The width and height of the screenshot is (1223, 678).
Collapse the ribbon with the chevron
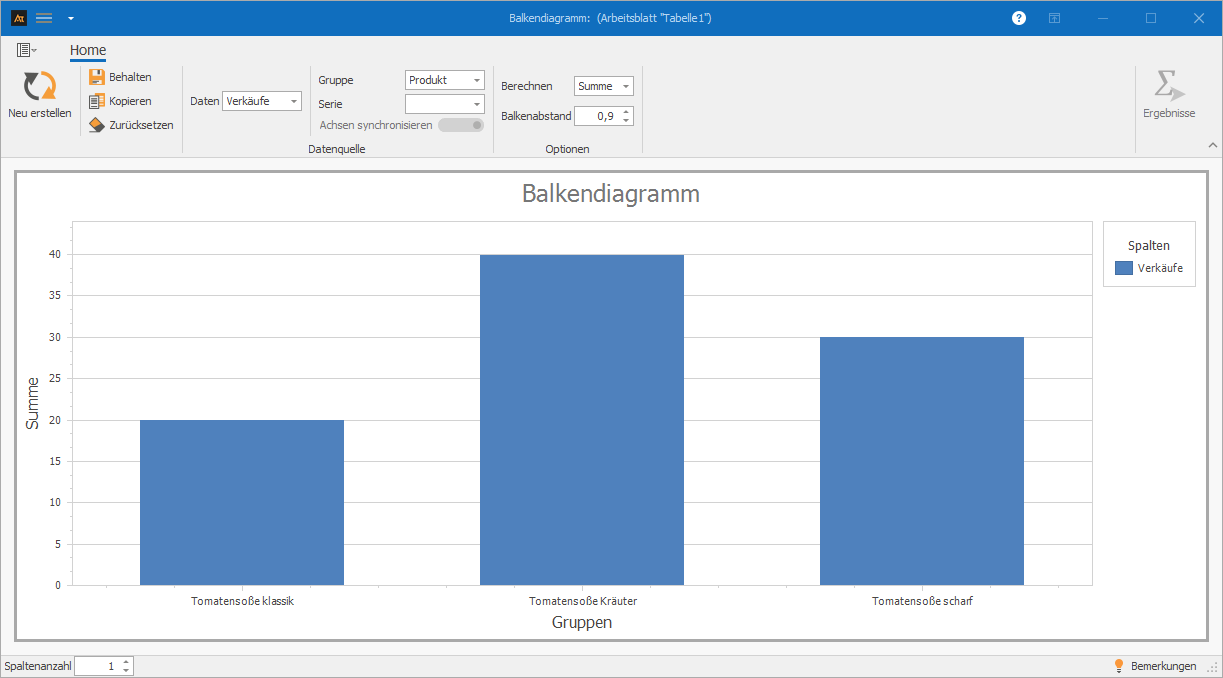1212,146
